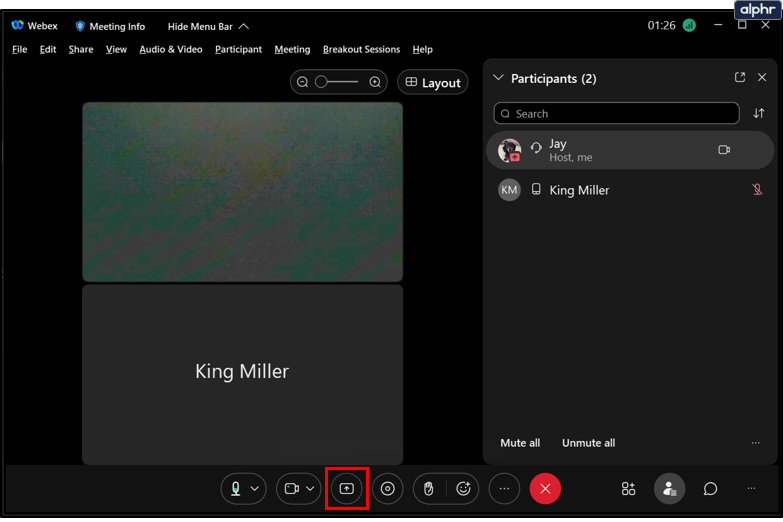The width and height of the screenshot is (783, 522).
Task: Click the Webex logo in title bar
Action: click(17, 25)
